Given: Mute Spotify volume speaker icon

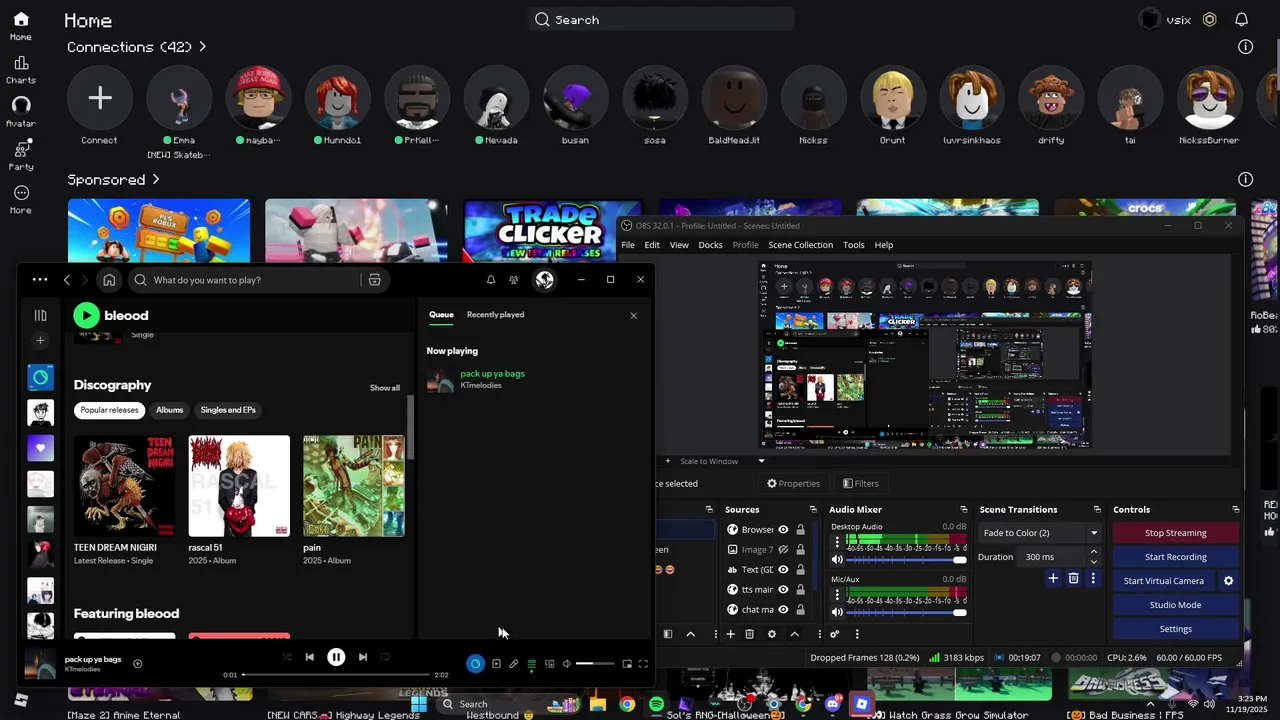Looking at the screenshot, I should point(567,664).
